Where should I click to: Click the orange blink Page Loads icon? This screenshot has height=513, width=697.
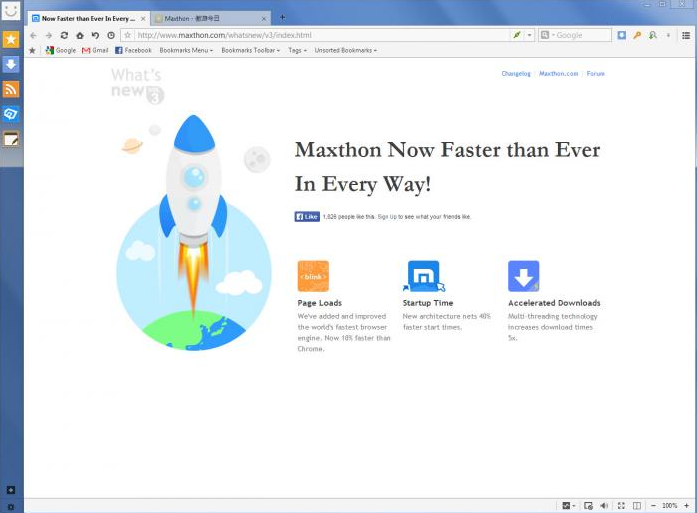pyautogui.click(x=313, y=276)
